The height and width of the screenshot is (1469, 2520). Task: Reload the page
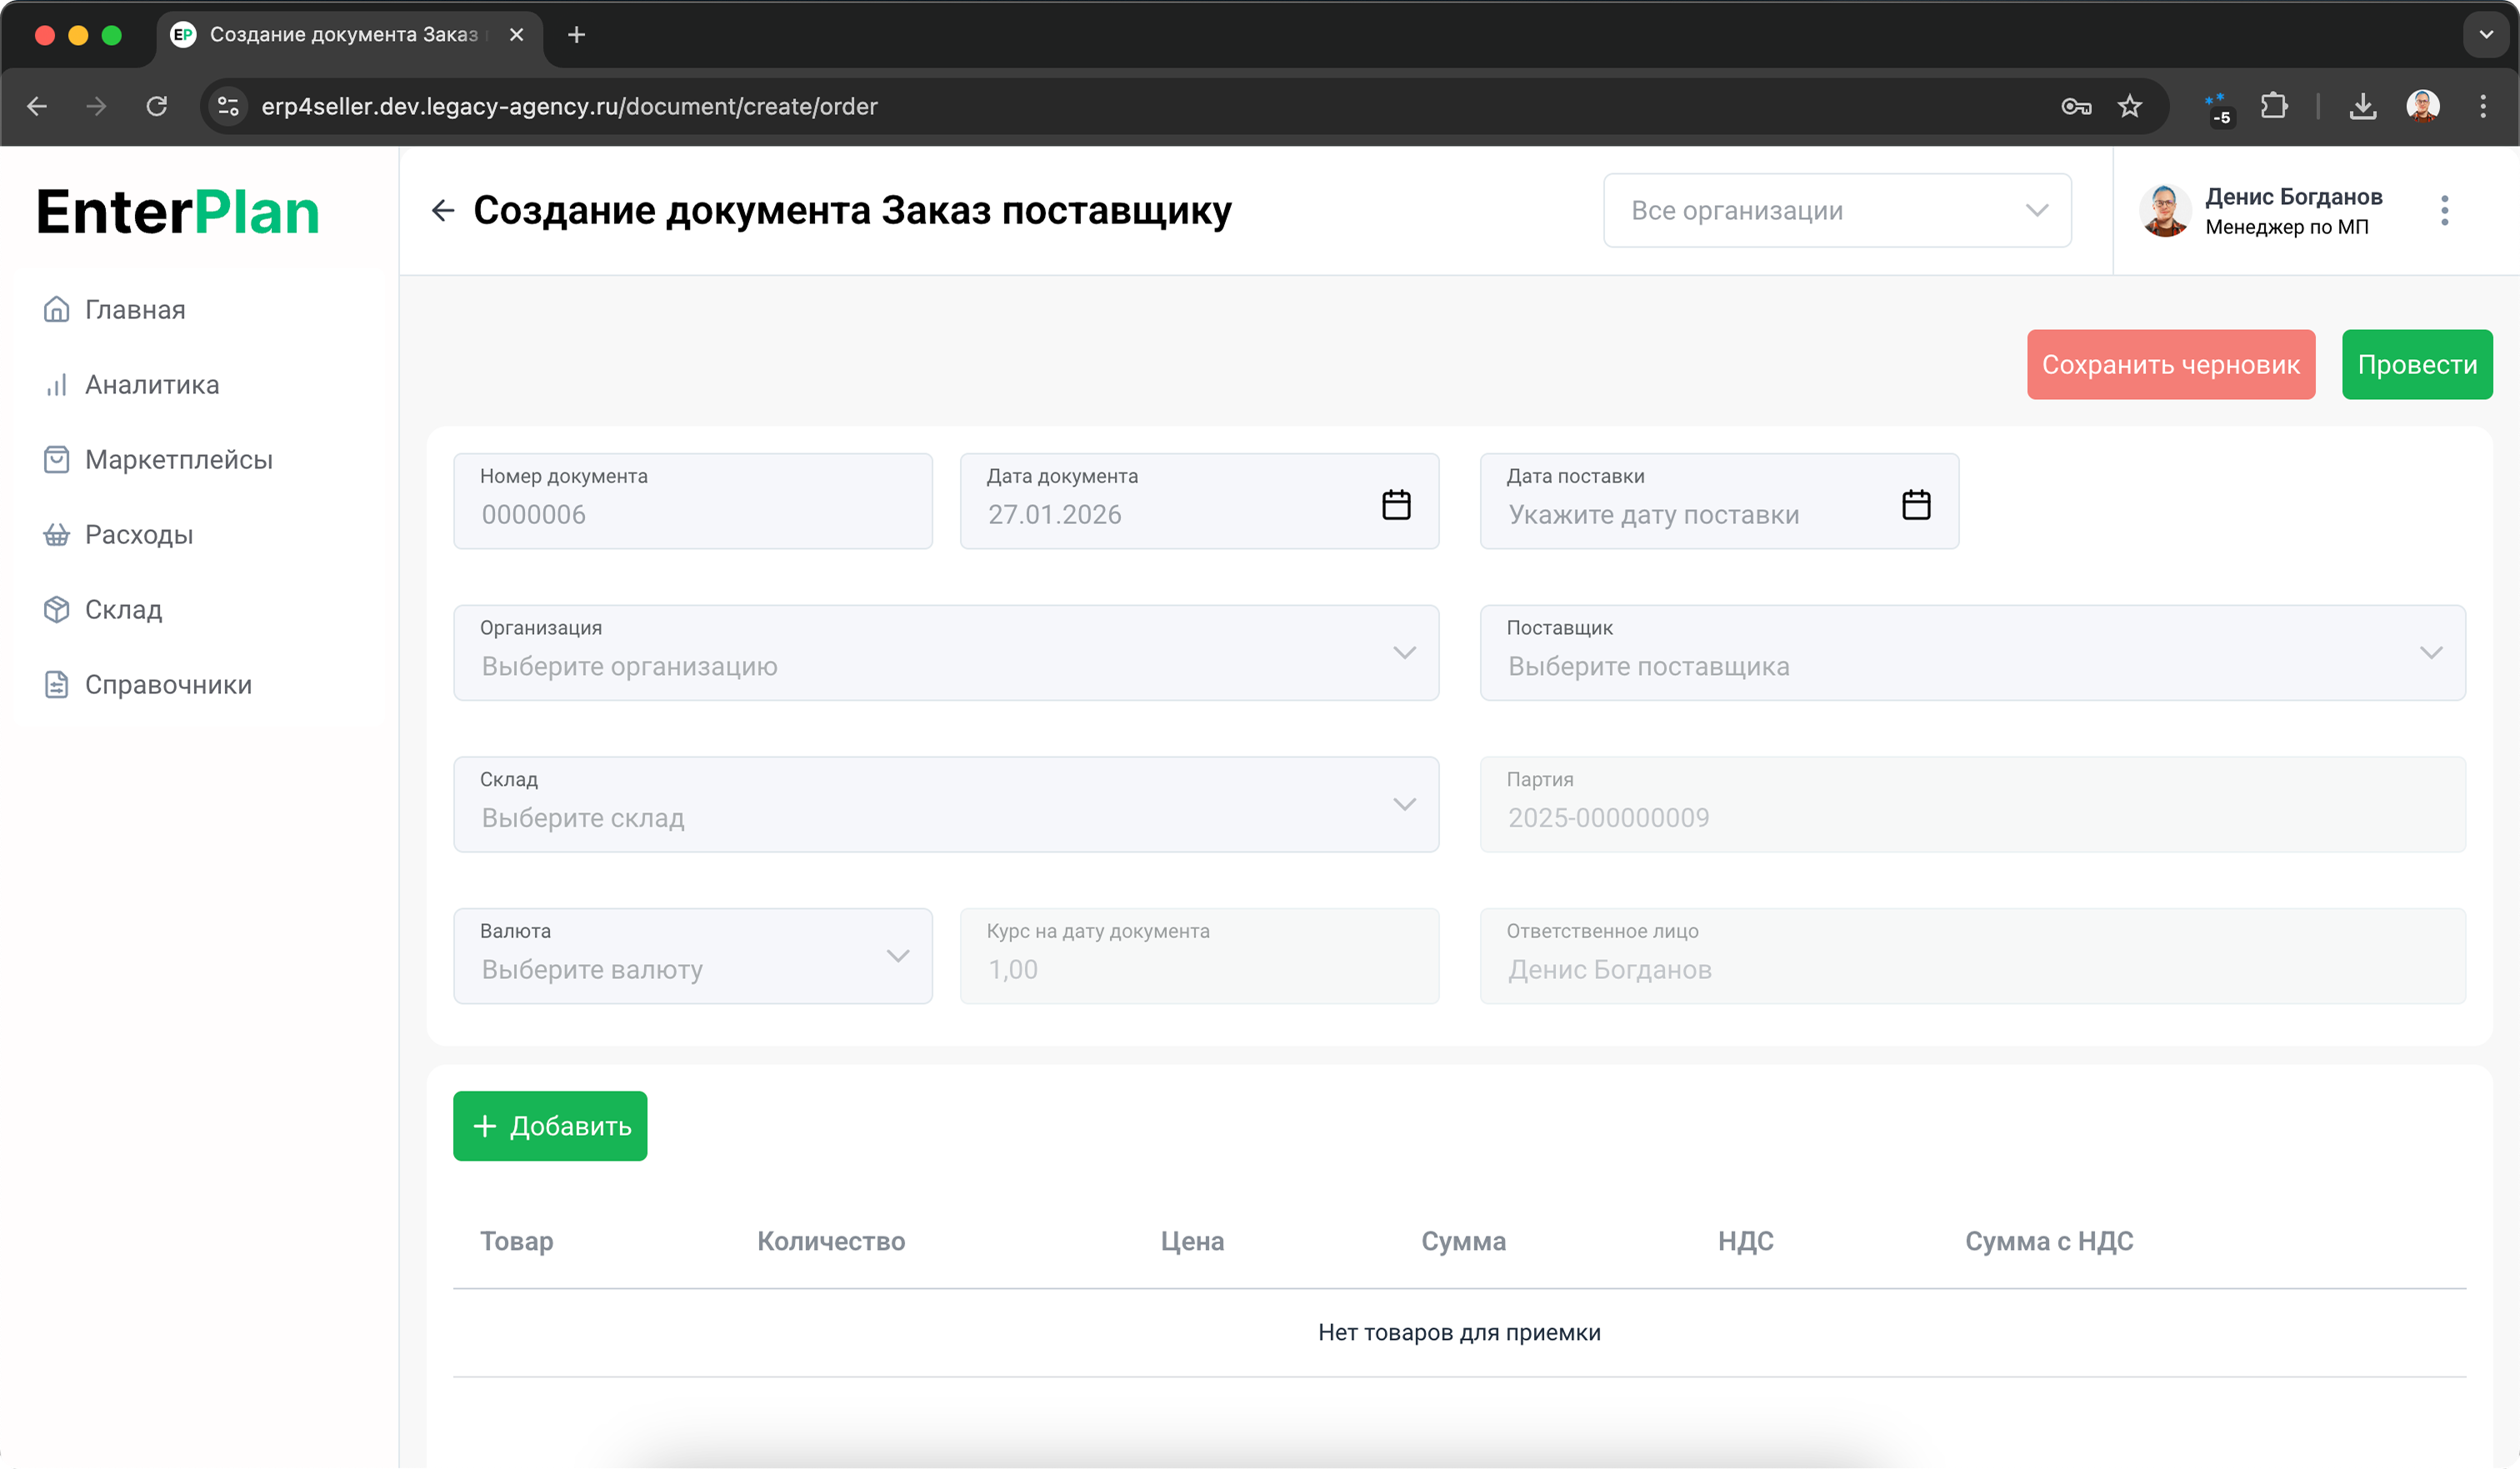point(157,106)
